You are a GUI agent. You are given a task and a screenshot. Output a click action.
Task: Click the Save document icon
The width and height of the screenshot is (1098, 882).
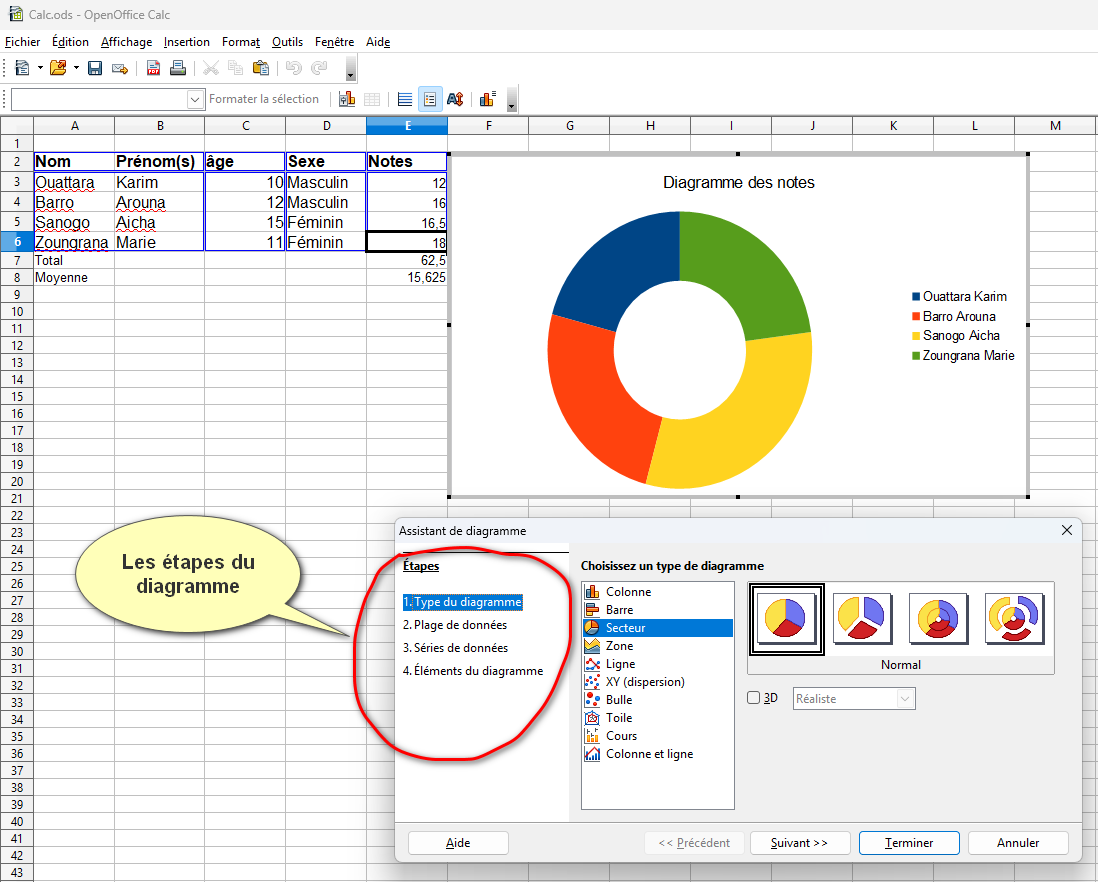click(x=95, y=68)
